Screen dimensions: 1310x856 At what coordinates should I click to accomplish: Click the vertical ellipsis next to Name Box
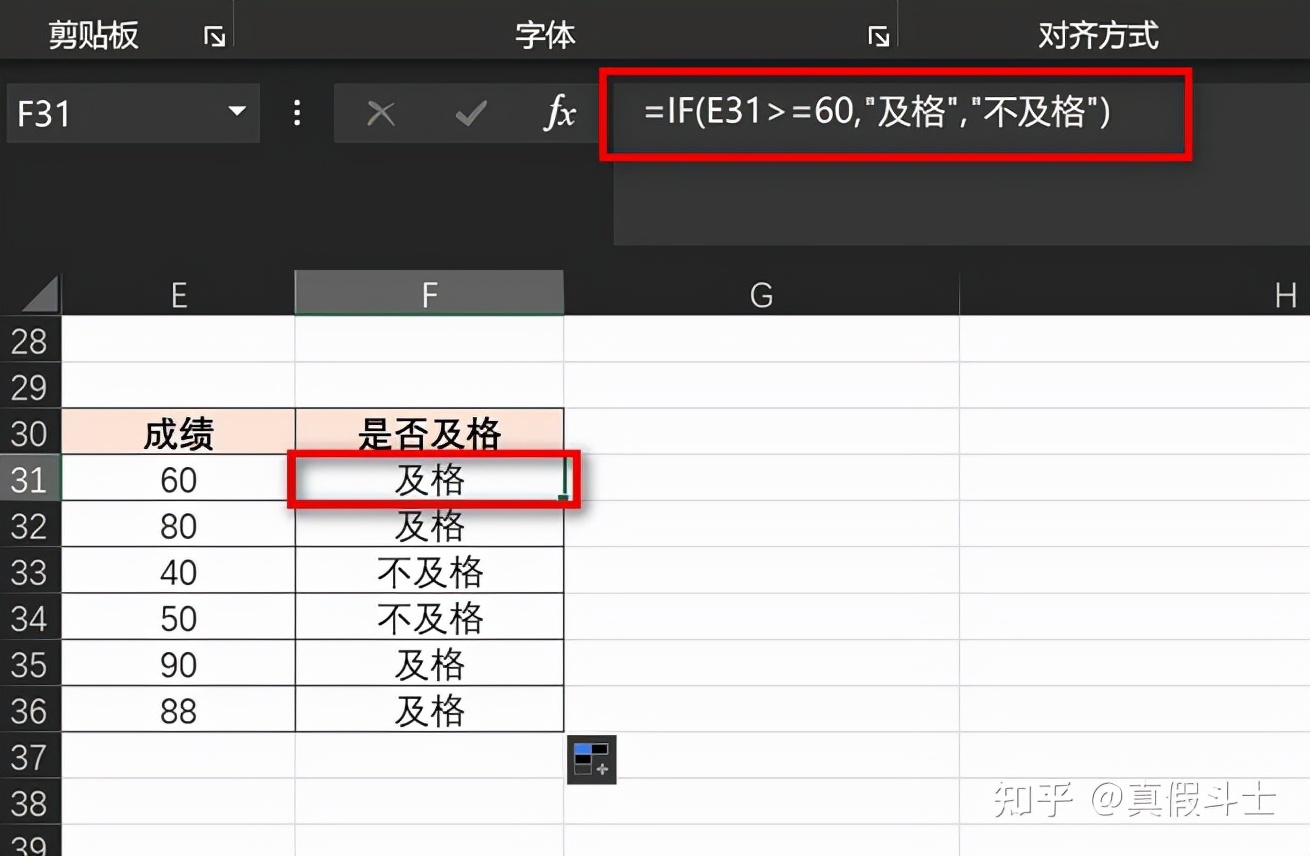pos(296,113)
